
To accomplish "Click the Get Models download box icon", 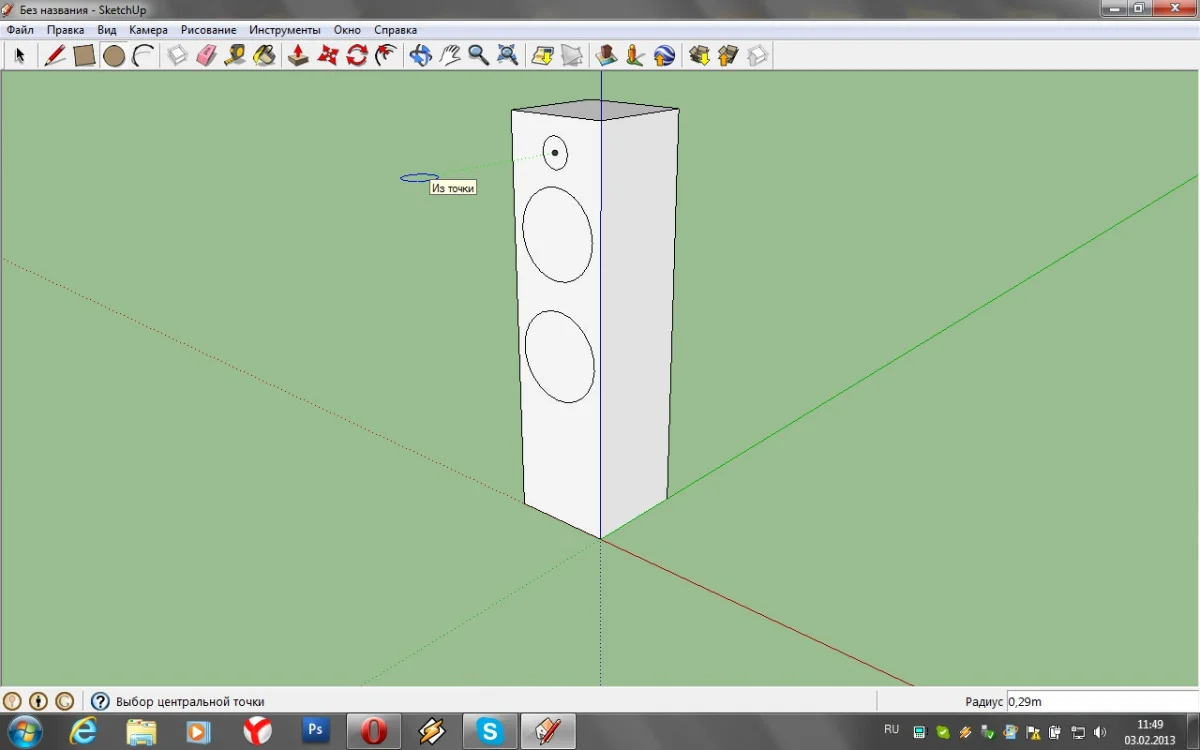I will (699, 55).
